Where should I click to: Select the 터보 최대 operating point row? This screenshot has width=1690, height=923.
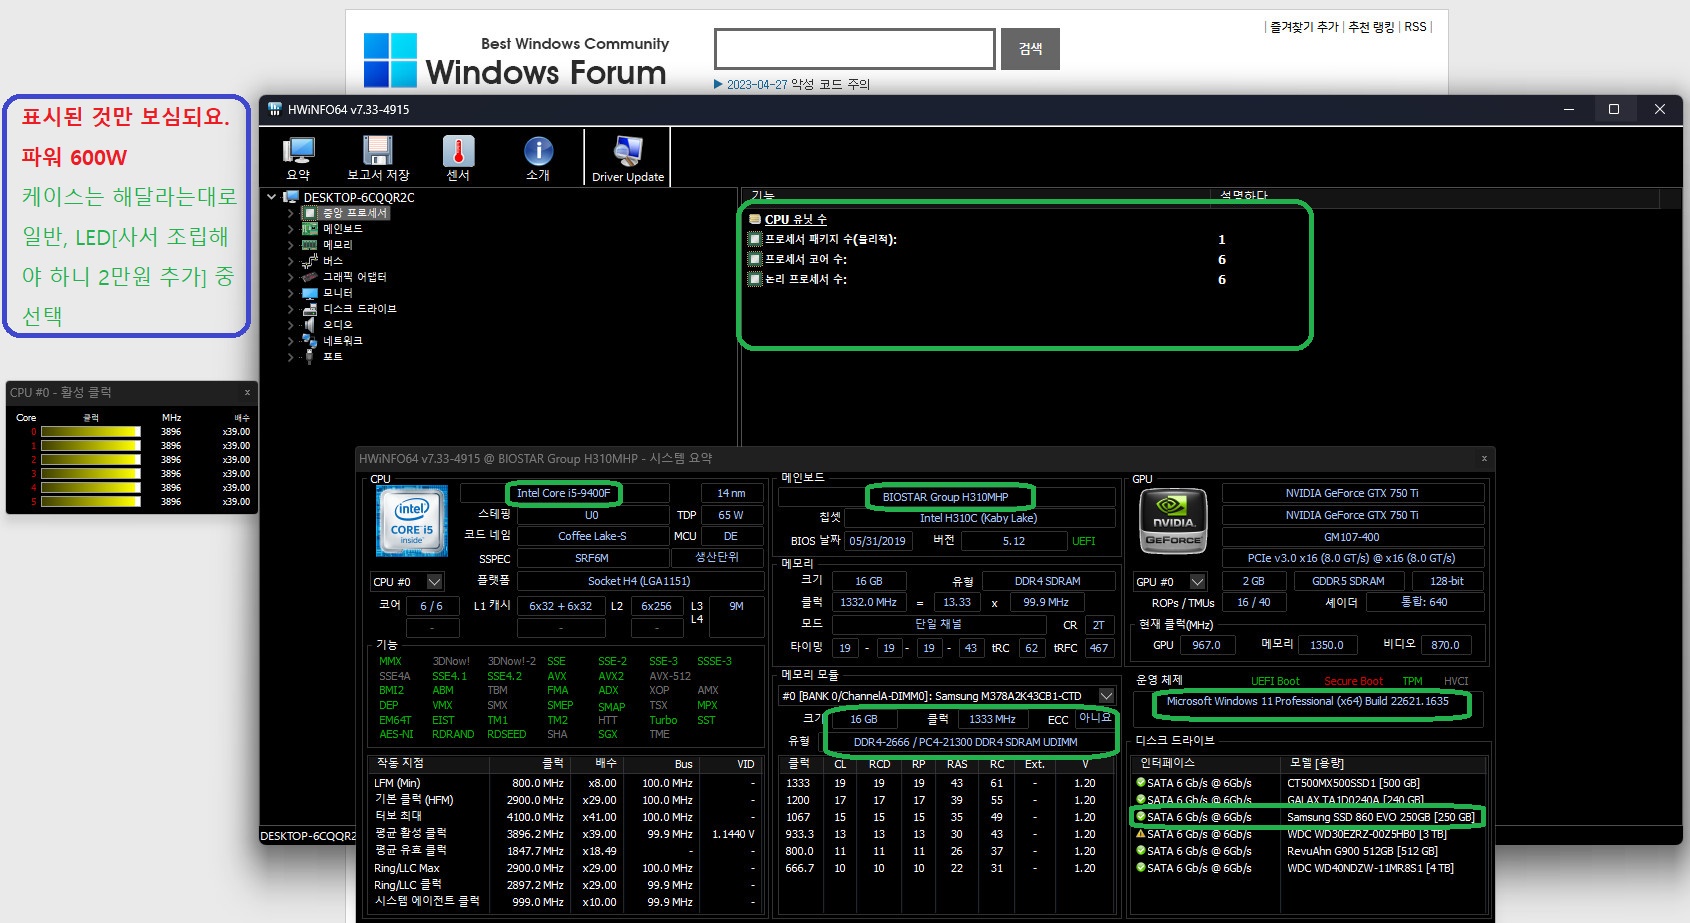(x=565, y=817)
